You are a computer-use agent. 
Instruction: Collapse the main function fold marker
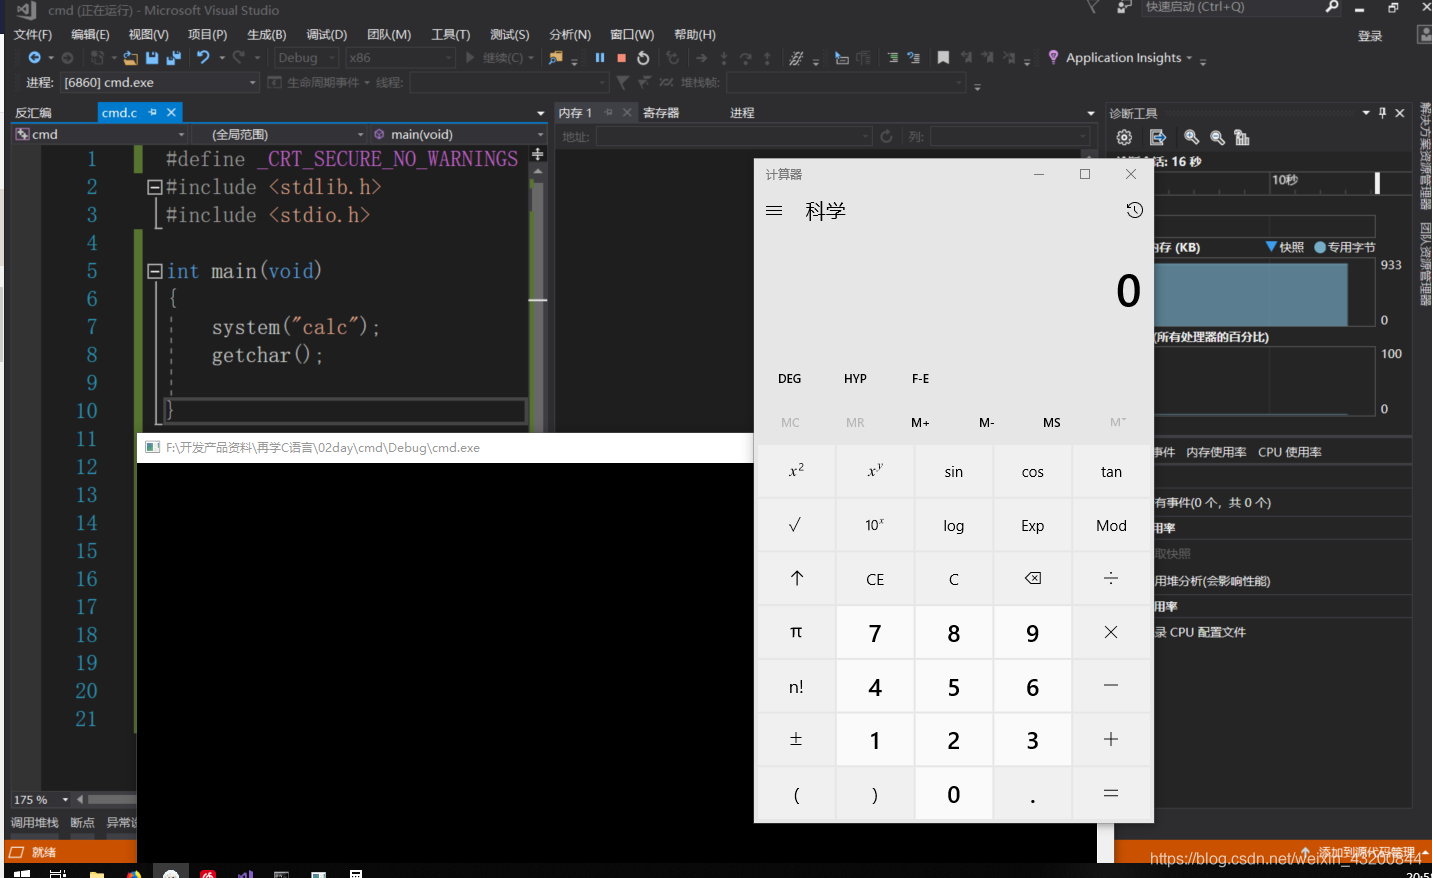(154, 271)
